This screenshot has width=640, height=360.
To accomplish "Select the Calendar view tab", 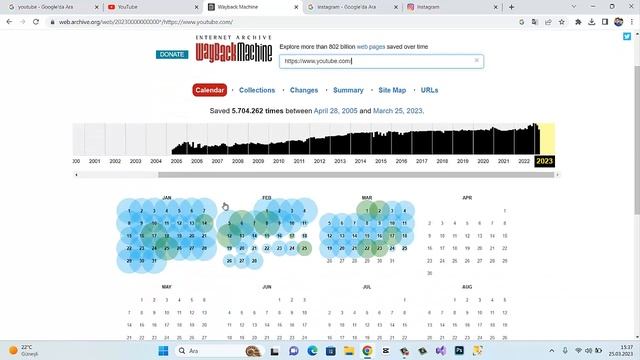I will pos(209,90).
